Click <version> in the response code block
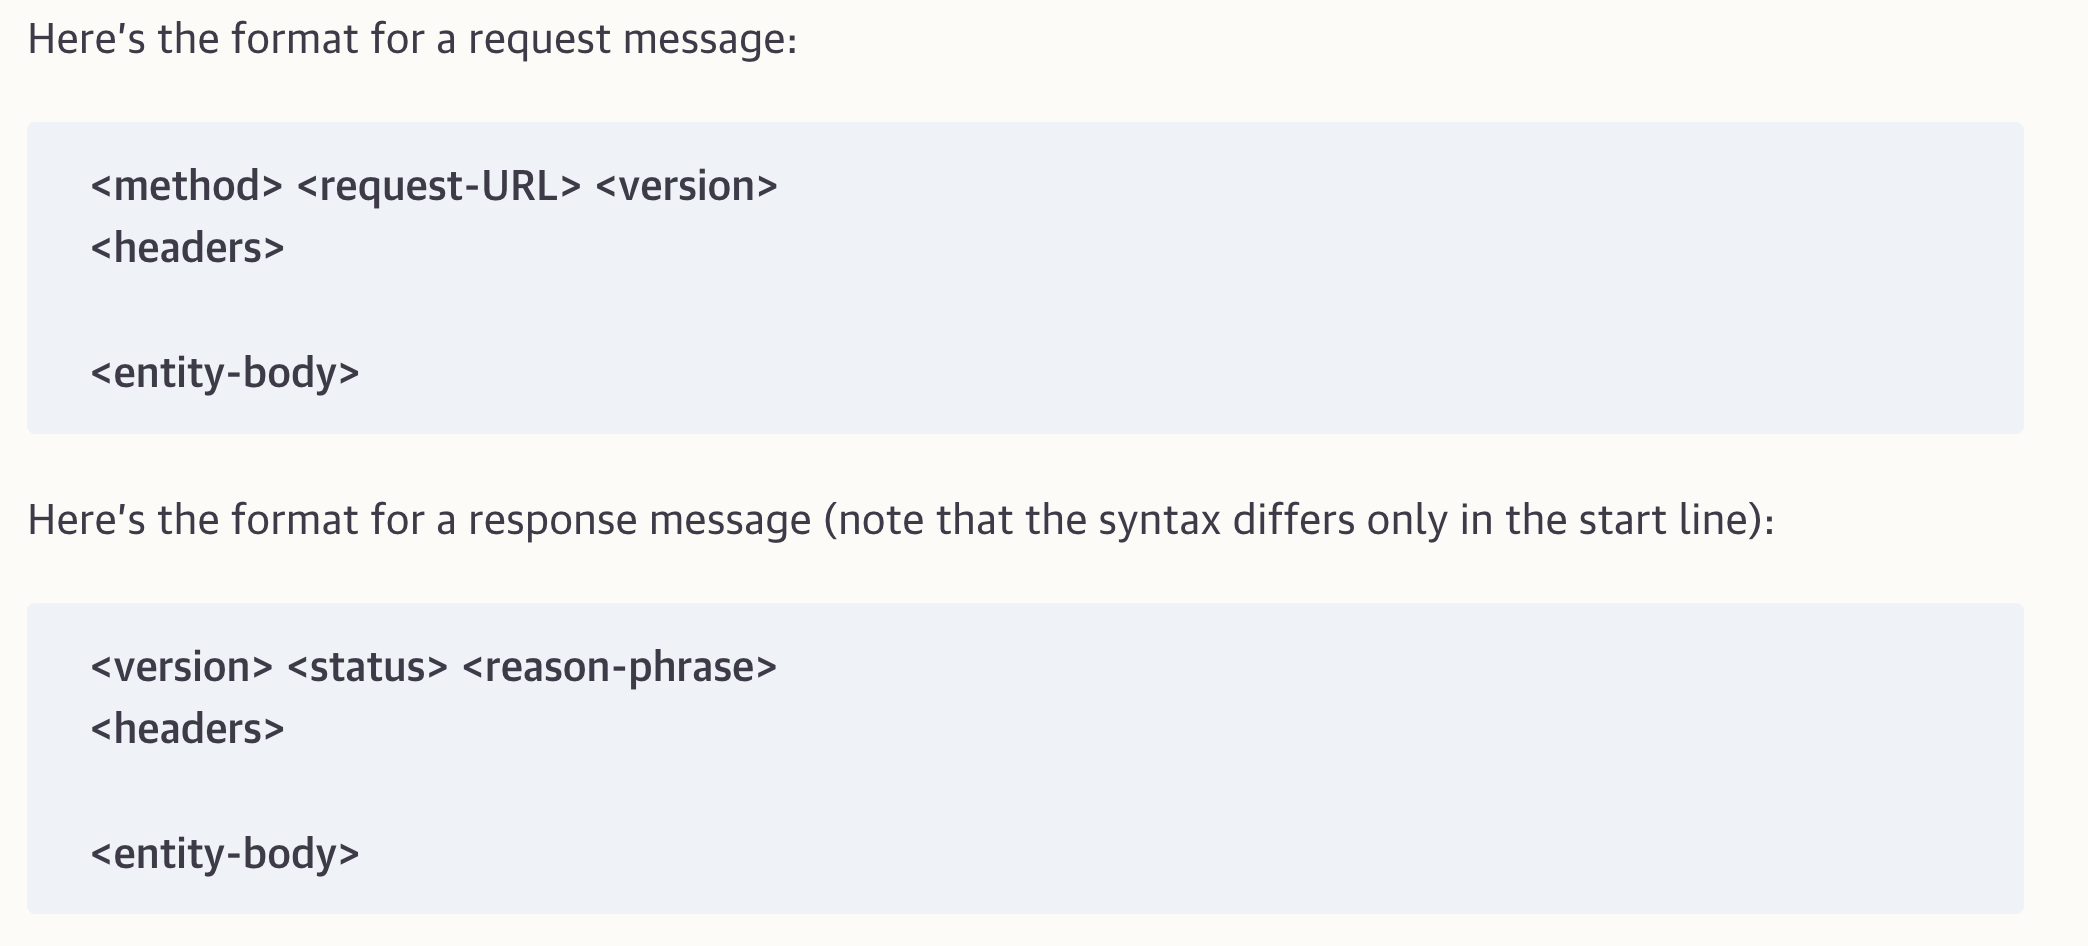Screen dimensions: 2088x946 pos(181,667)
